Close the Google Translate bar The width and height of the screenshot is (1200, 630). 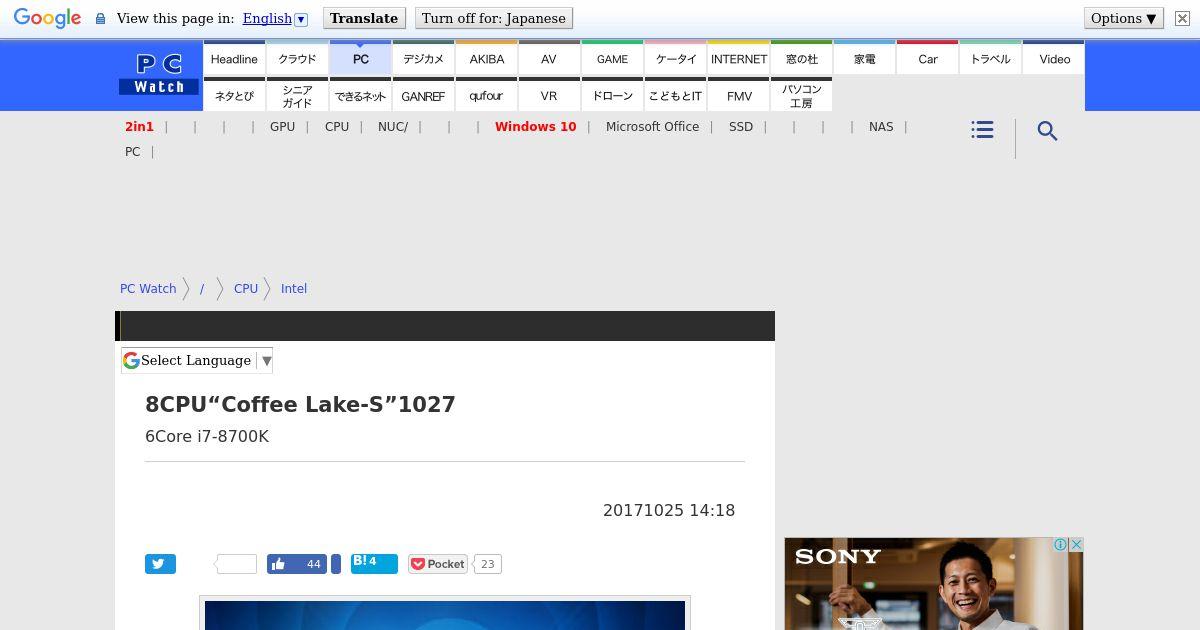coord(1181,19)
